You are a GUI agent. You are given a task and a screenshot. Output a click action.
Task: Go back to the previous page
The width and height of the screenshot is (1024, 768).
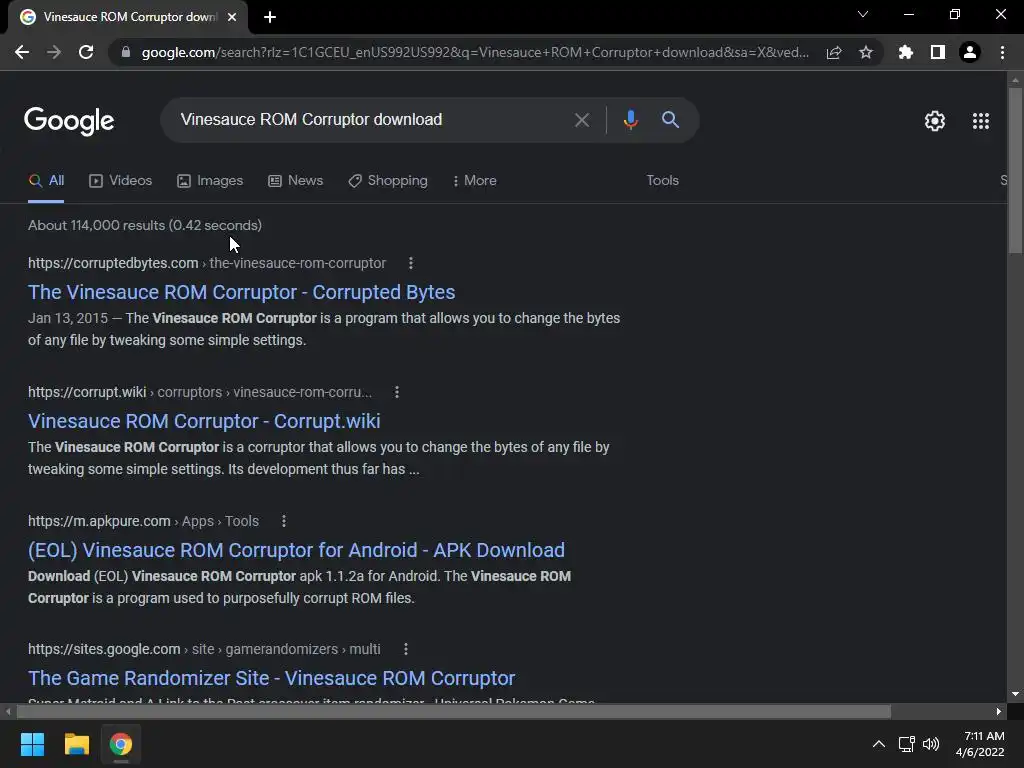click(x=22, y=52)
